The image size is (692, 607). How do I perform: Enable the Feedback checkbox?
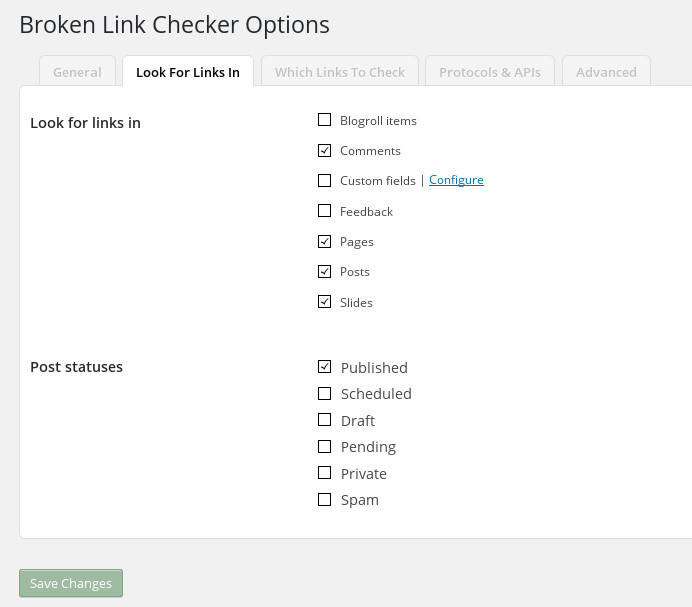pyautogui.click(x=324, y=211)
